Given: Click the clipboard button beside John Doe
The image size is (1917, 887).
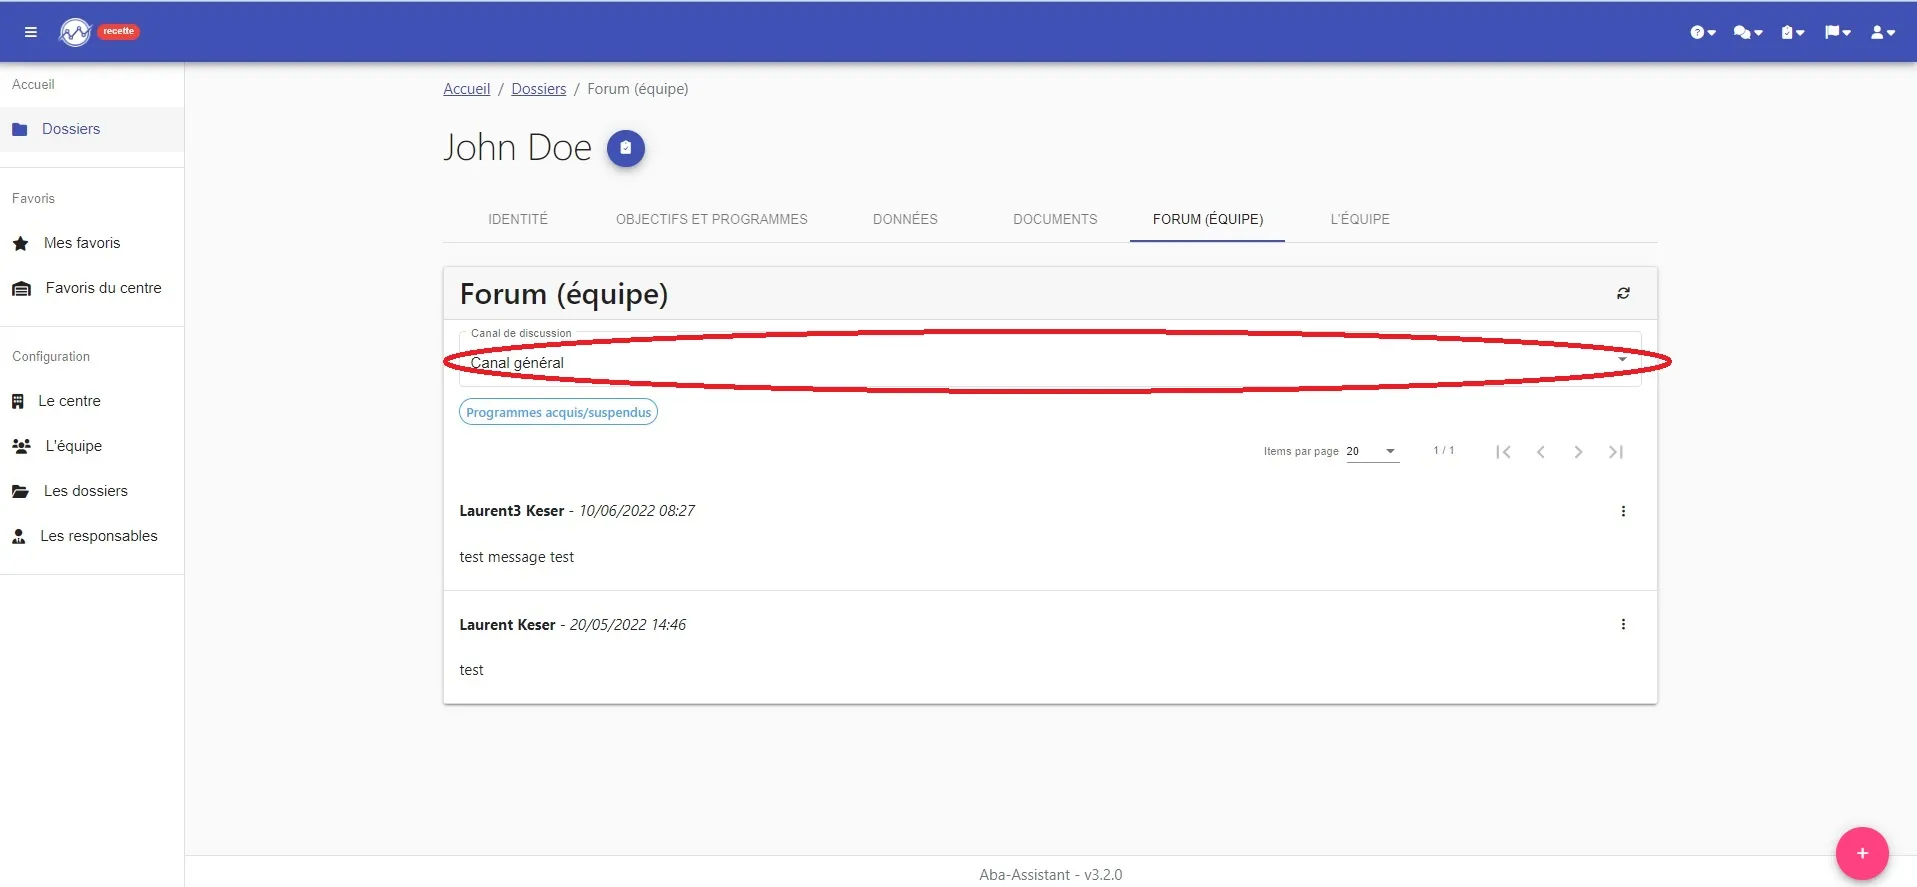Looking at the screenshot, I should click(626, 148).
